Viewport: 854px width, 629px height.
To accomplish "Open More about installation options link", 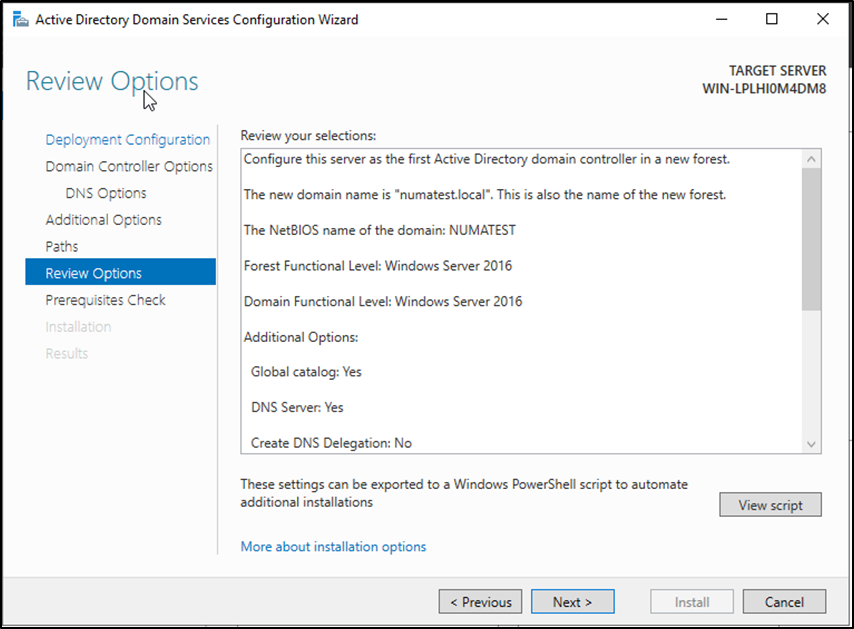I will [333, 547].
